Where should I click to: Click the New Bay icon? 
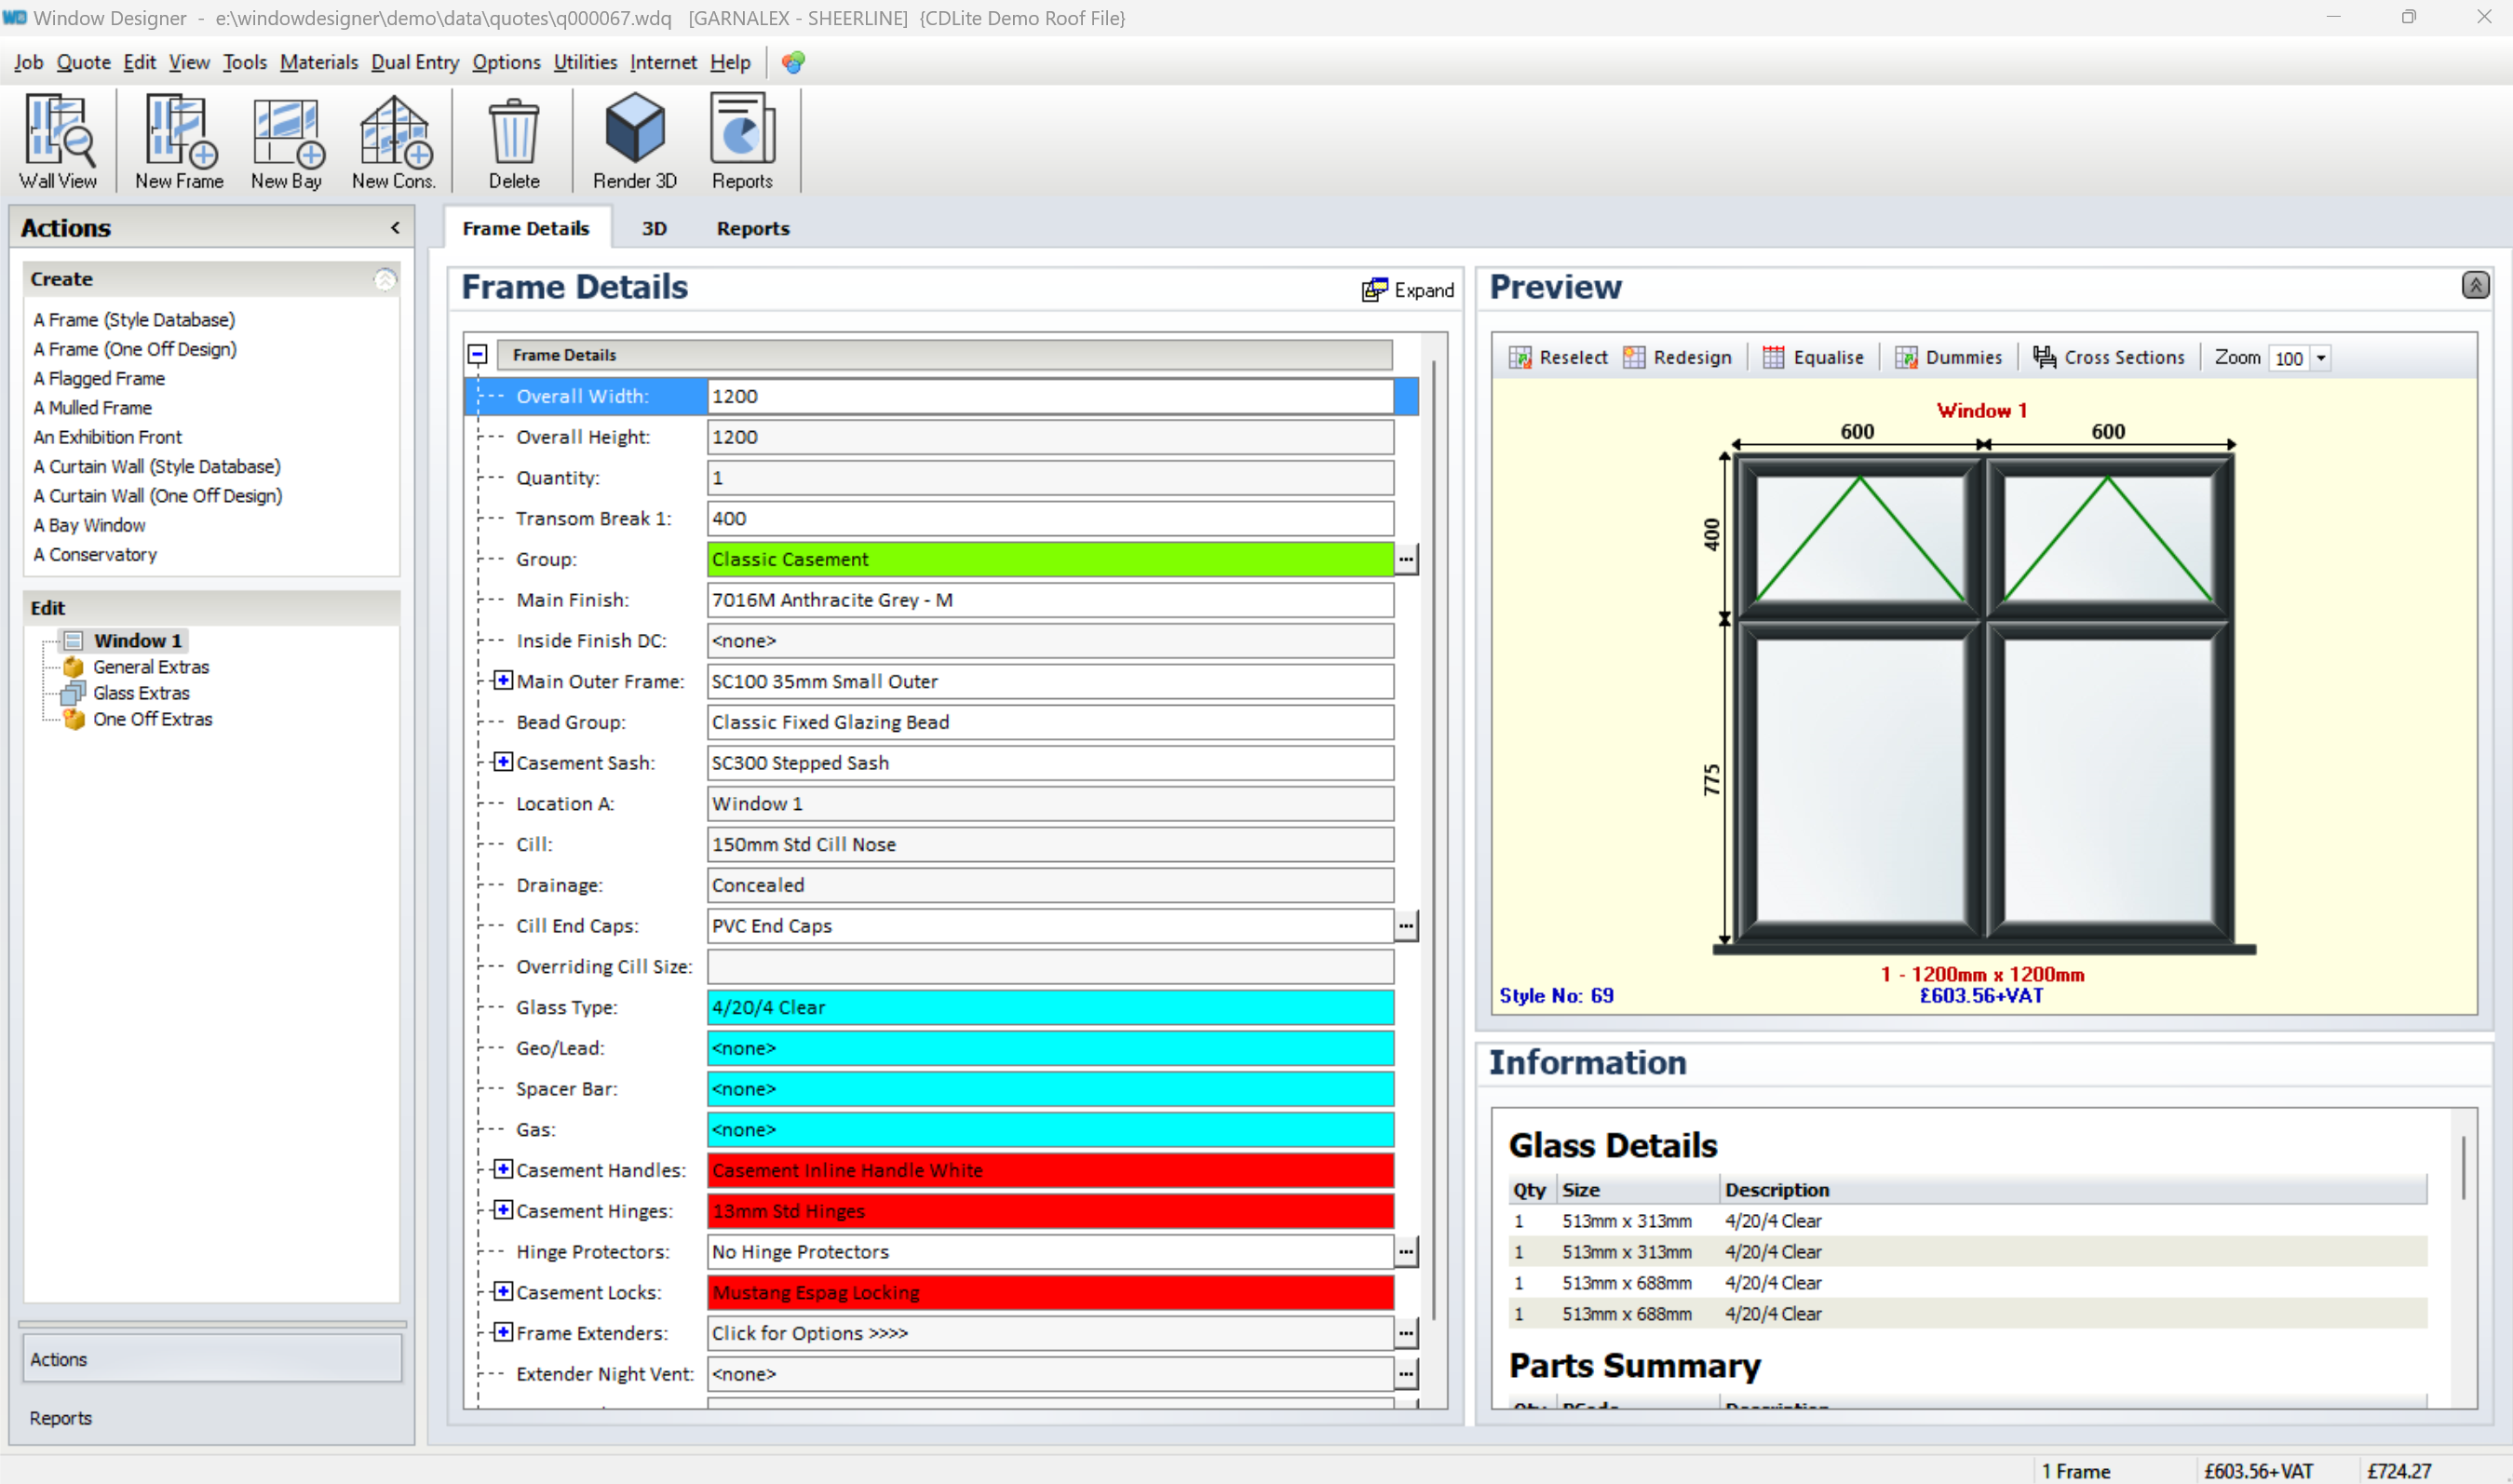pos(286,141)
